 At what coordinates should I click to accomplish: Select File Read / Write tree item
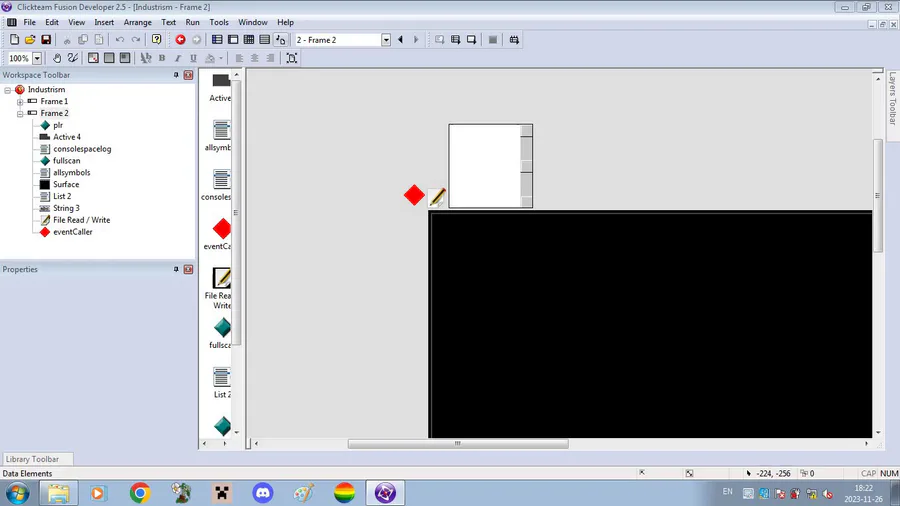[x=82, y=220]
